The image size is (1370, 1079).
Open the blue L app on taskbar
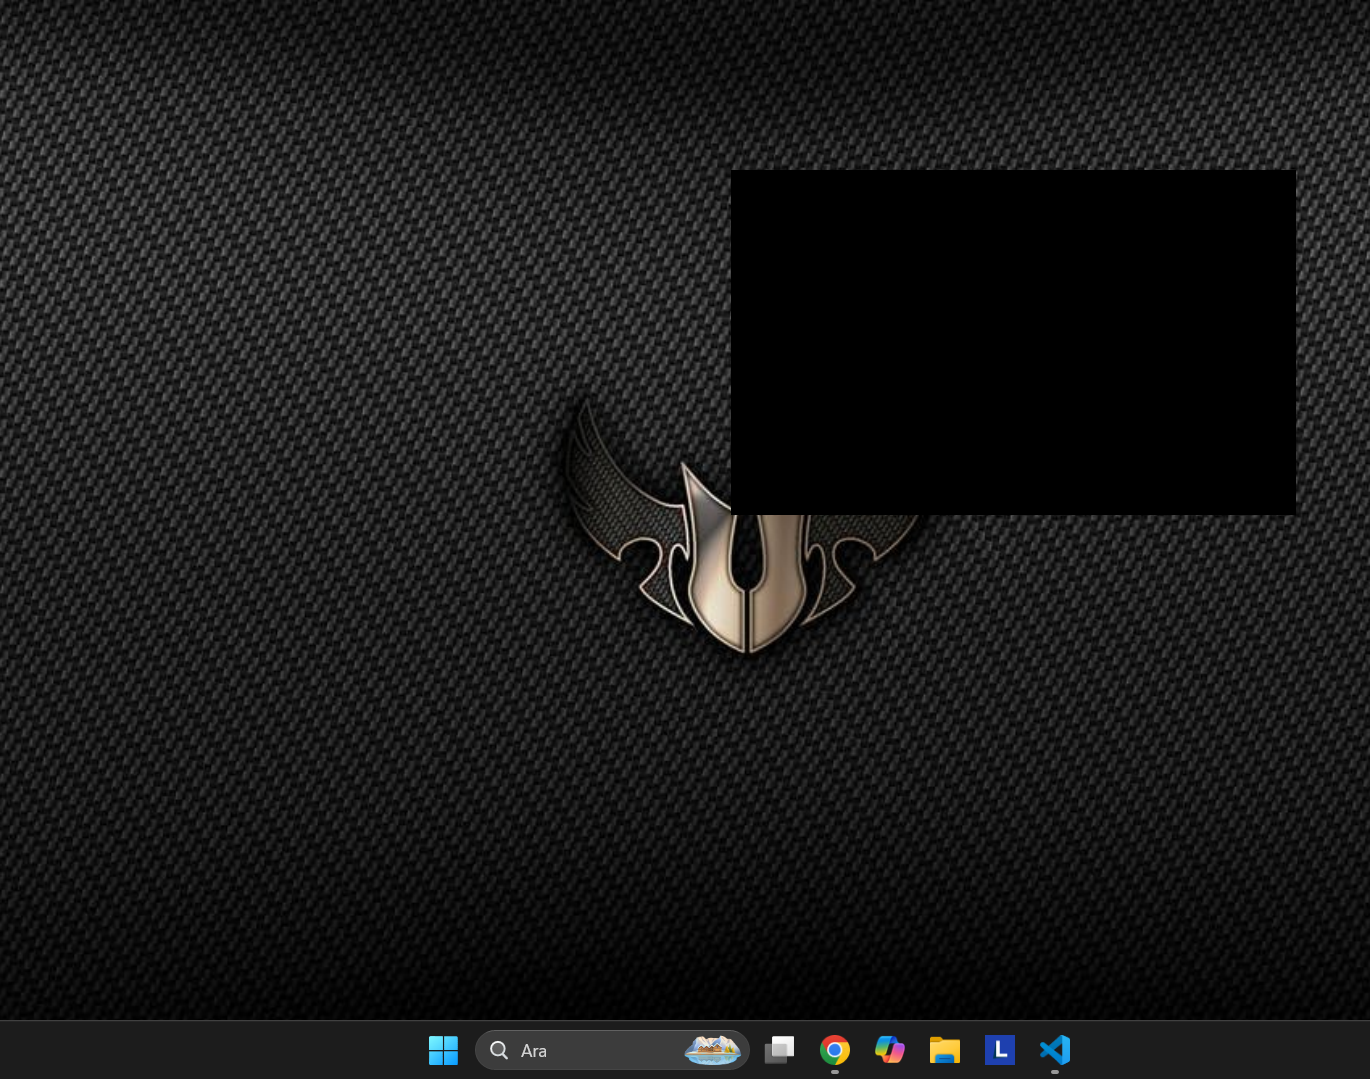pos(1000,1050)
